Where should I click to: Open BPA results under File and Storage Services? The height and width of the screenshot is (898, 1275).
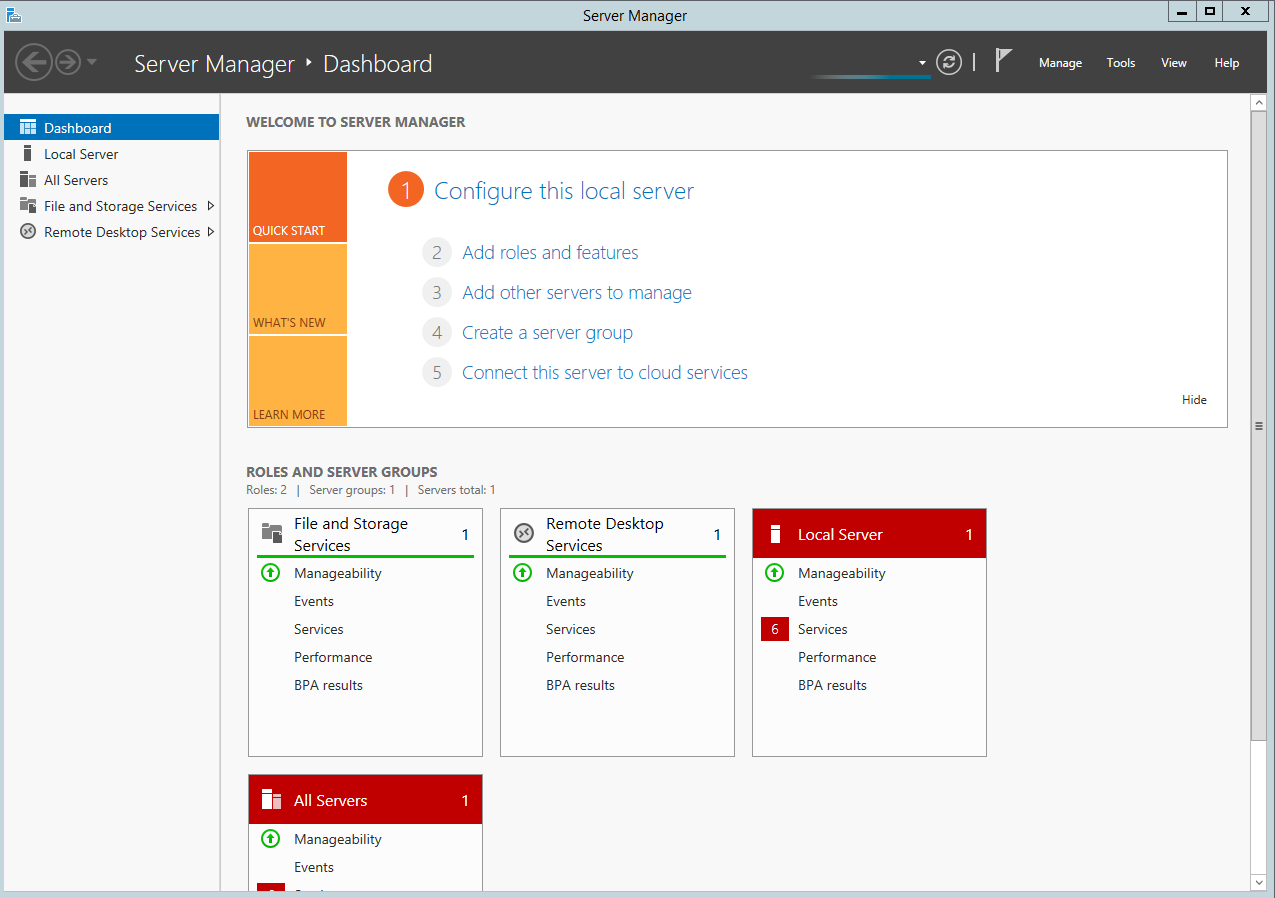click(x=328, y=685)
